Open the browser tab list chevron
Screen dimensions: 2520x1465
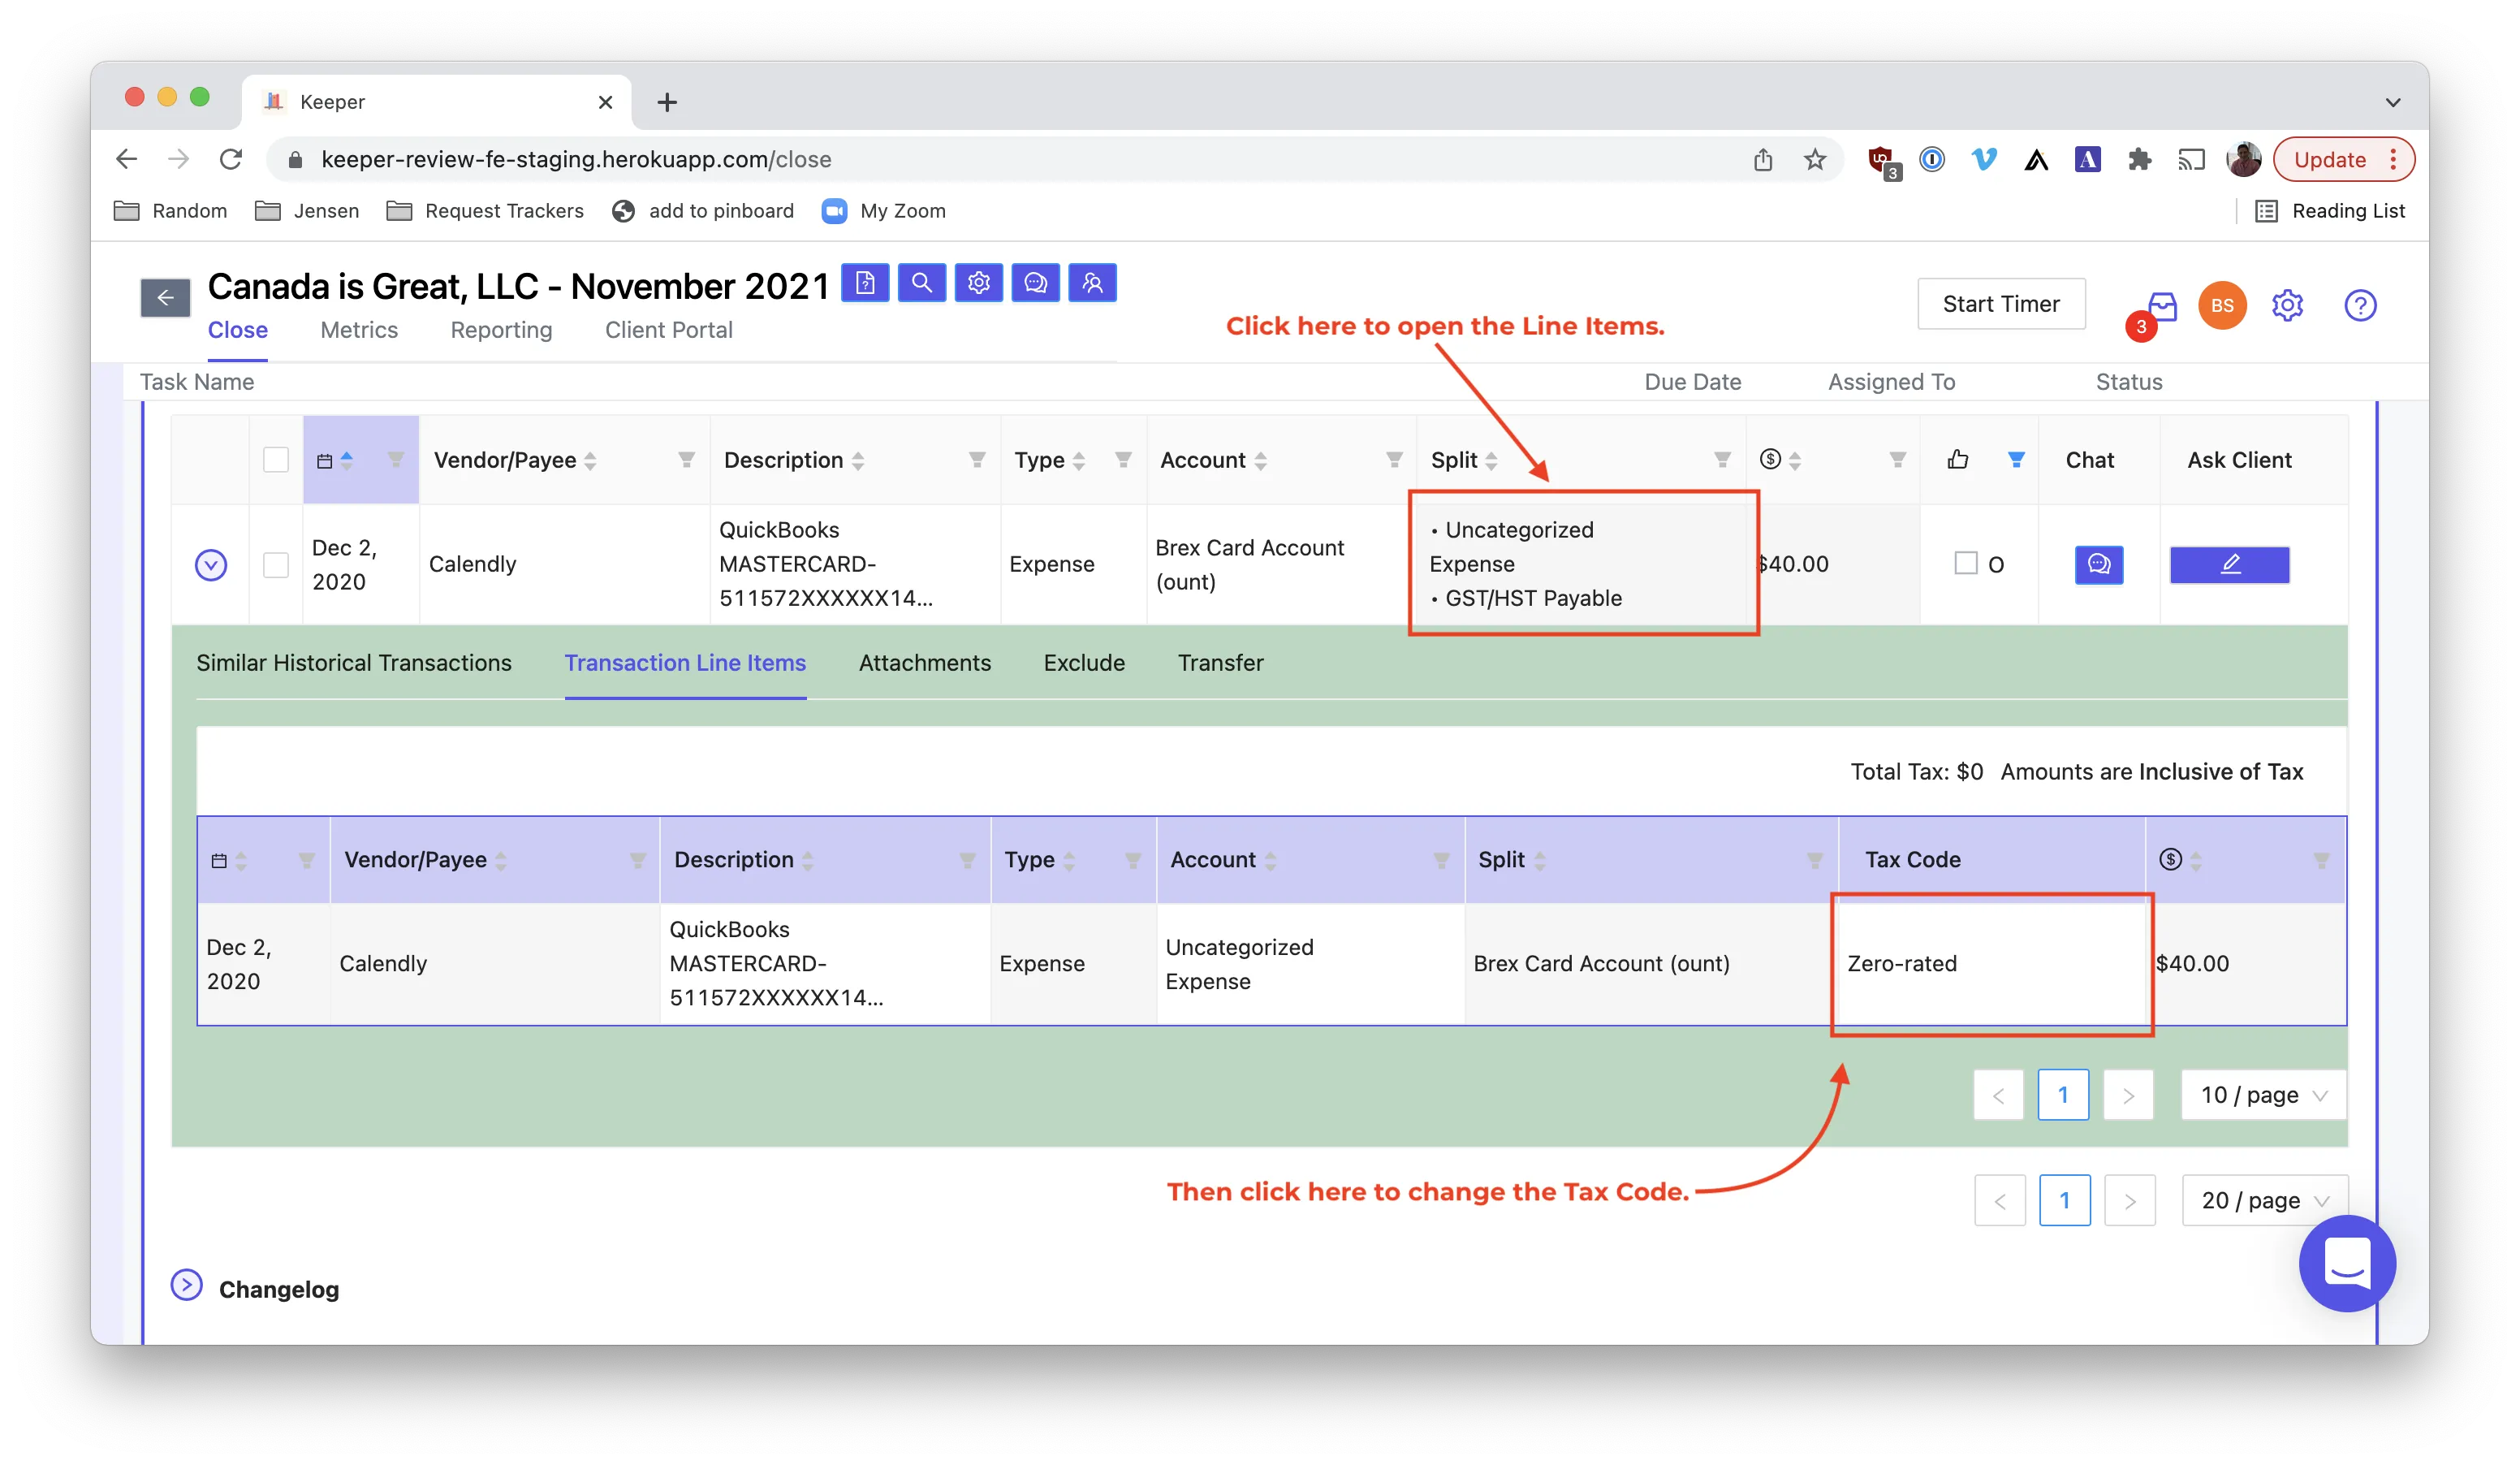coord(2392,102)
